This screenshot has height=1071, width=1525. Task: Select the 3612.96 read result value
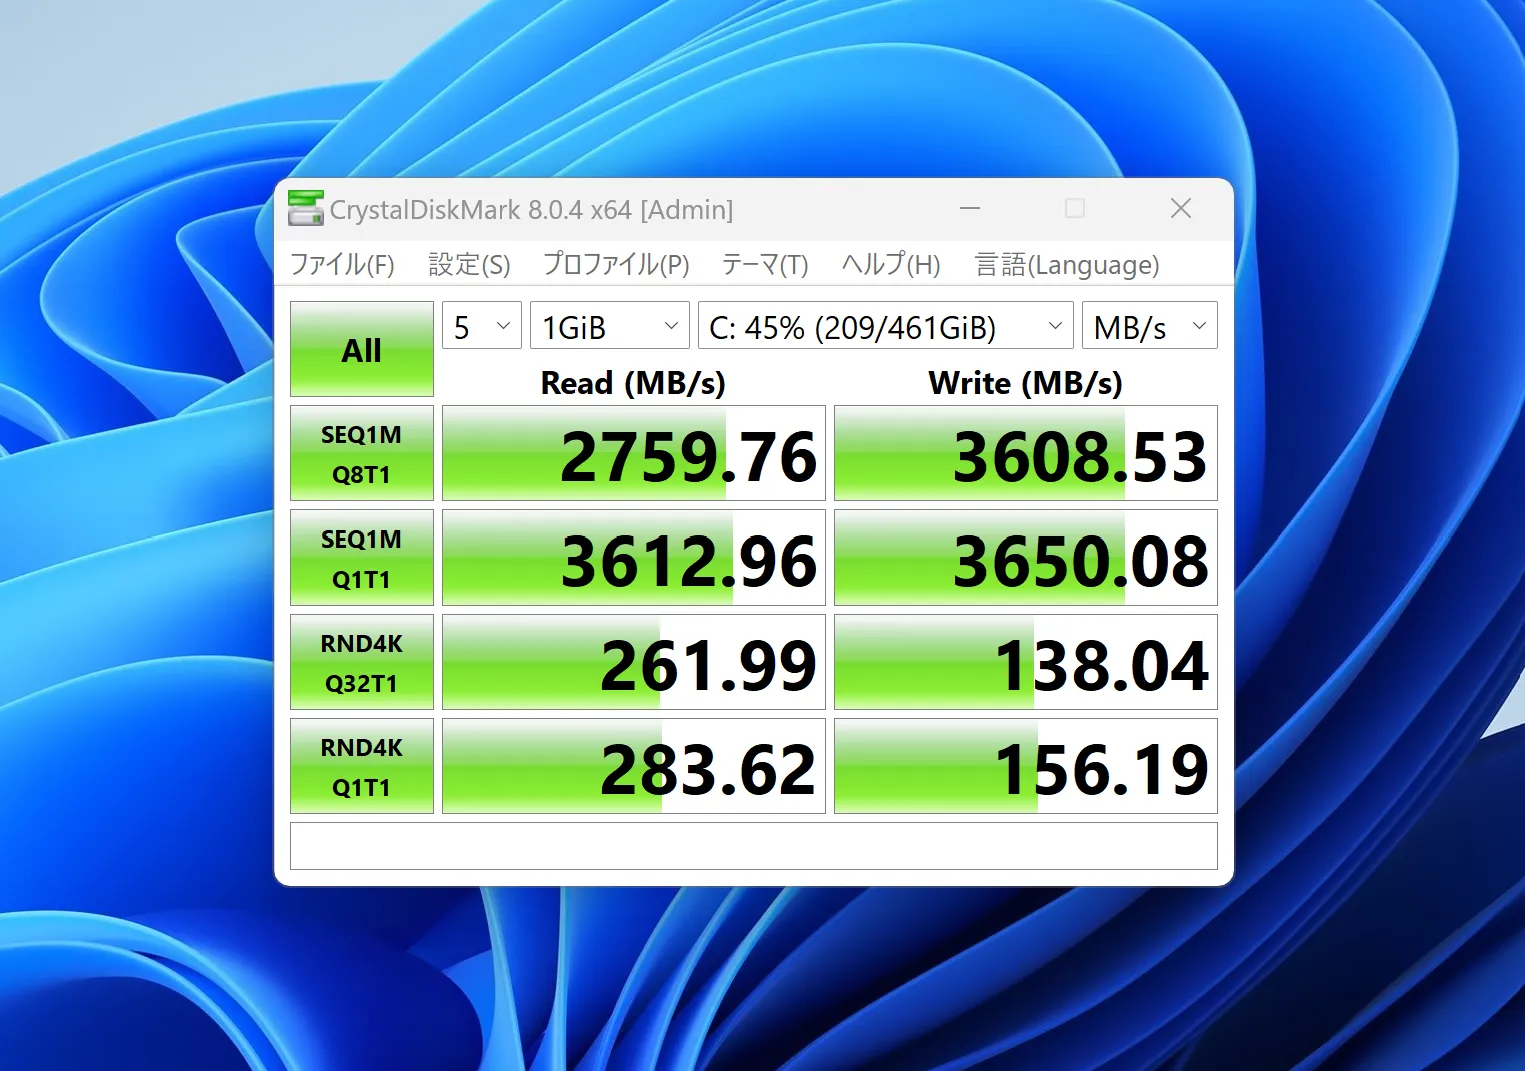click(634, 558)
